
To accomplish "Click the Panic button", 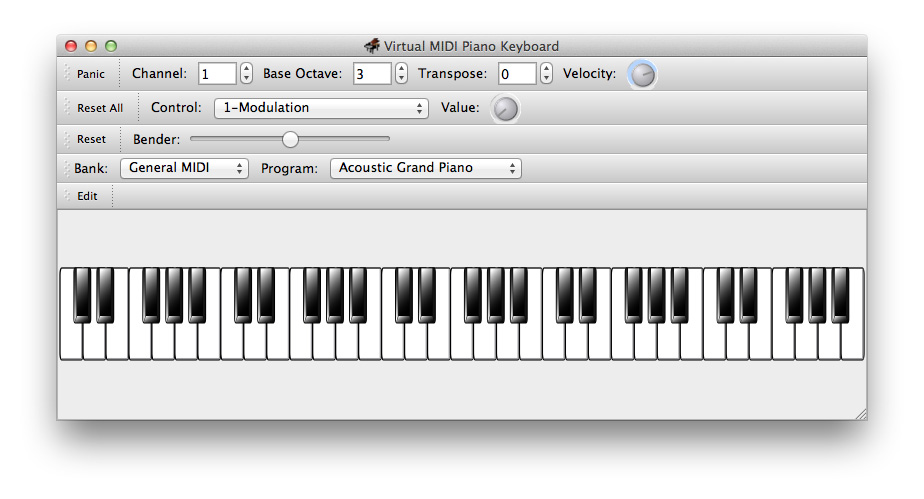I will pos(91,74).
